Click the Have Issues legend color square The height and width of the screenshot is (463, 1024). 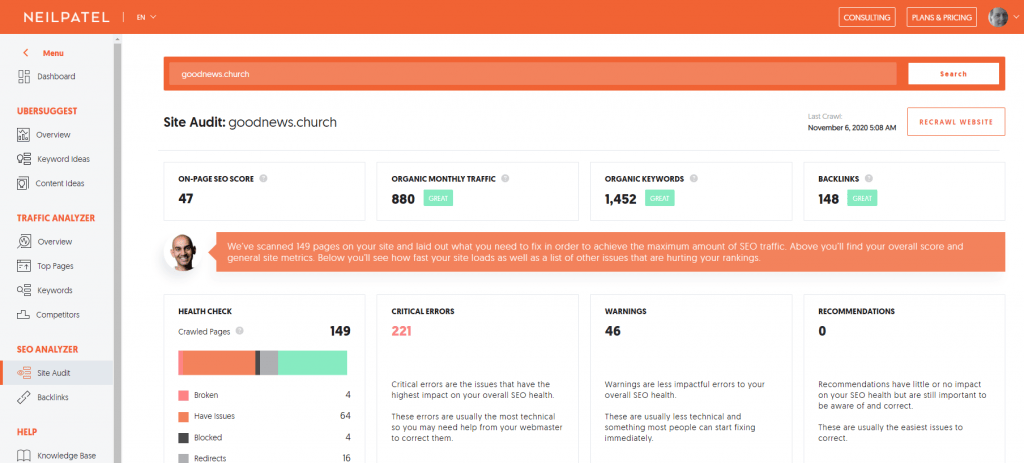(x=183, y=416)
